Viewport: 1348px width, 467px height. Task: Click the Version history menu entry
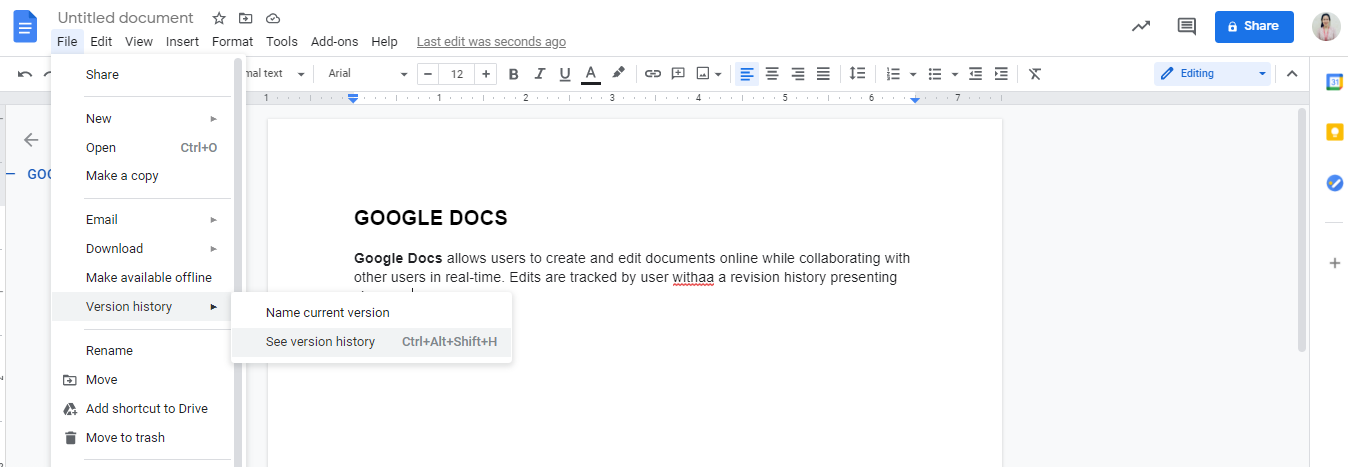point(142,306)
